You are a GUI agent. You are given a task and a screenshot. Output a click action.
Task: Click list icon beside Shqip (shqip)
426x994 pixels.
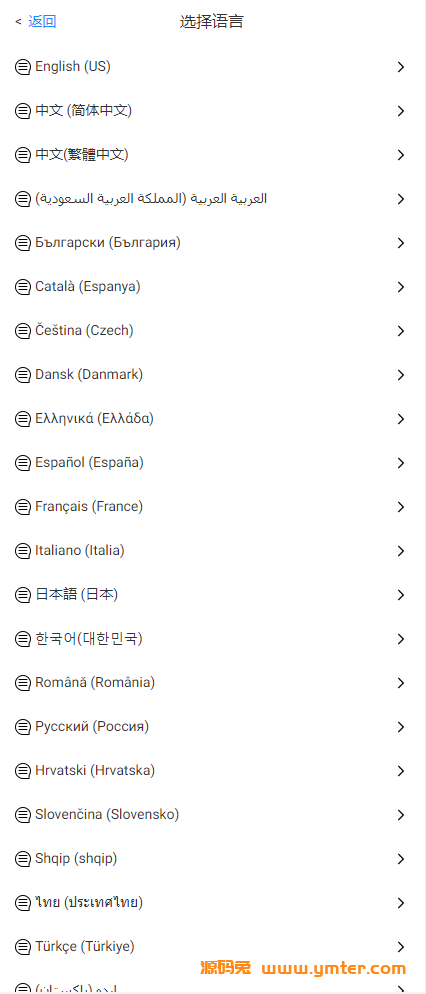click(23, 859)
